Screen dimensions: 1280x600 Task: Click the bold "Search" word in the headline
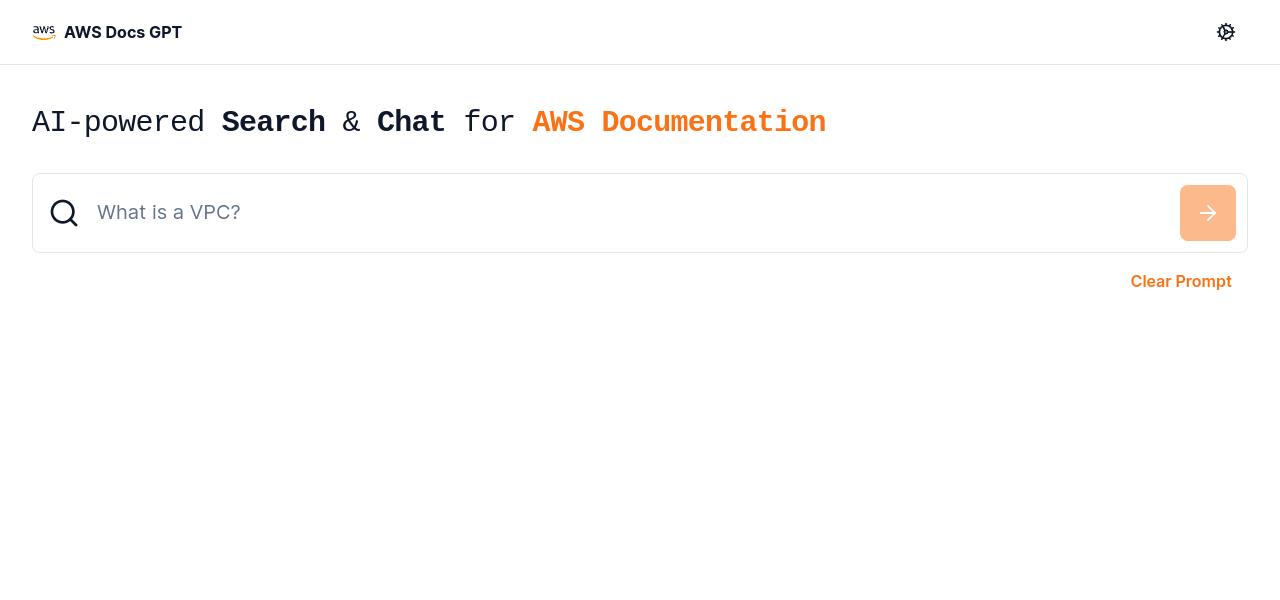(x=273, y=122)
